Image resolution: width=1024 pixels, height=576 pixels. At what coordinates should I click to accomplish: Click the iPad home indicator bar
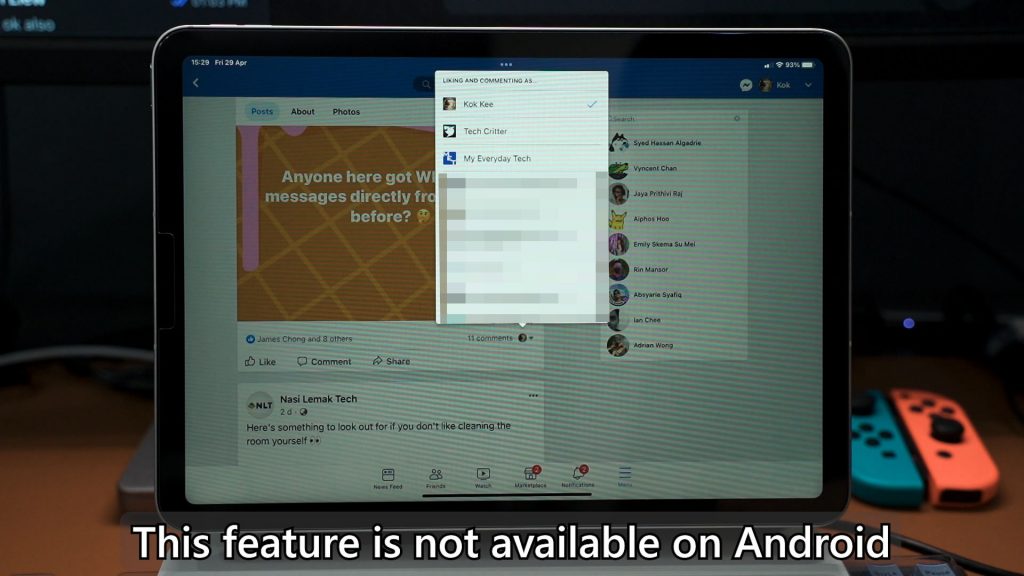(x=507, y=495)
